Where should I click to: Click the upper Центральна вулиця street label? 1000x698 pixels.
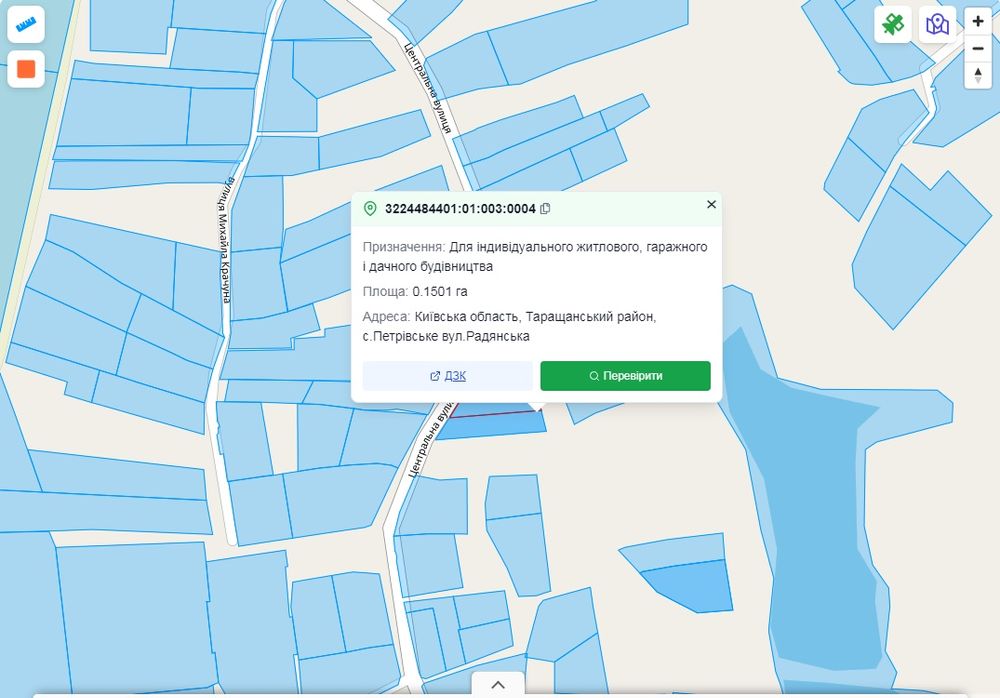tap(428, 89)
